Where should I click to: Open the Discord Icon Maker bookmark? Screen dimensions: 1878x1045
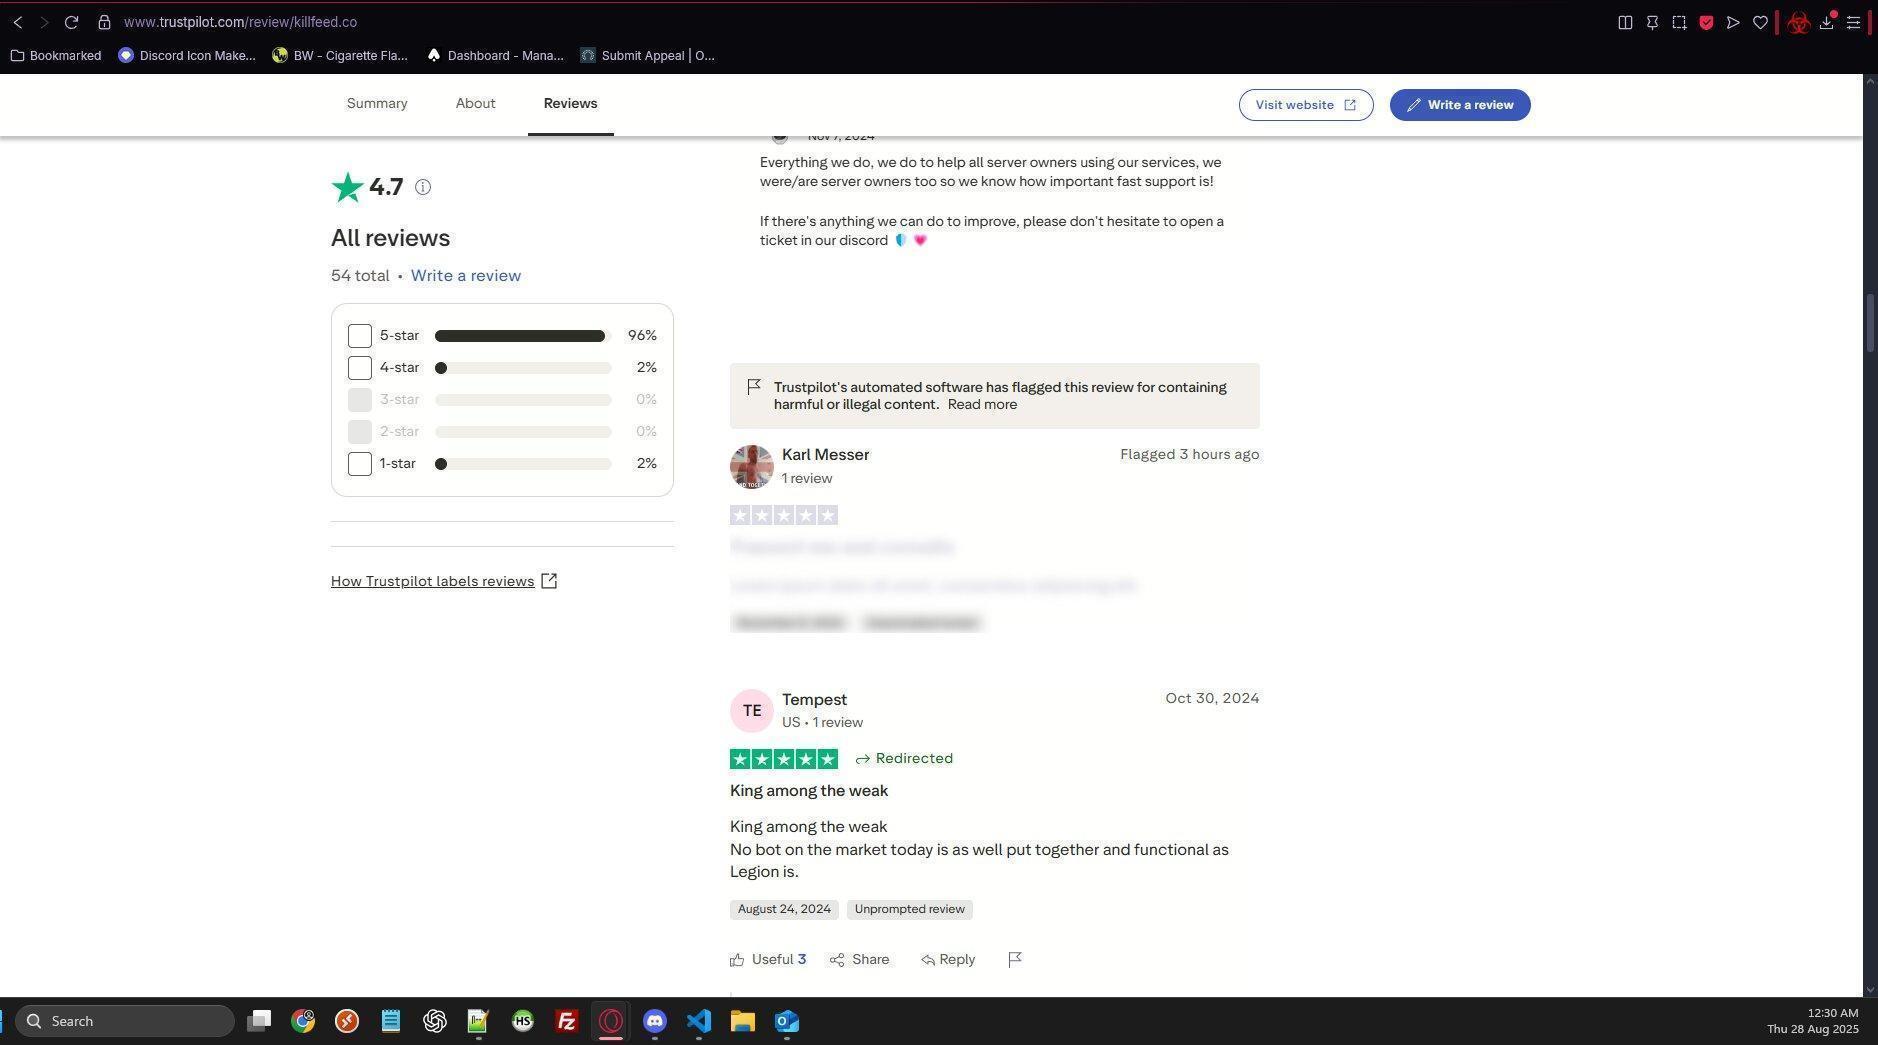click(187, 56)
